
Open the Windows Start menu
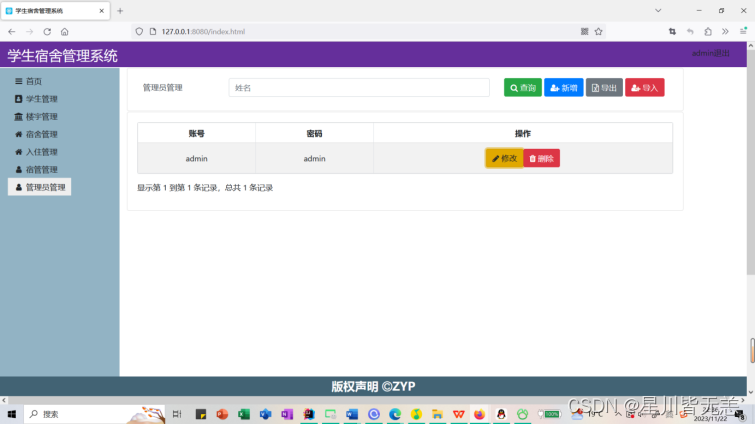pyautogui.click(x=12, y=414)
